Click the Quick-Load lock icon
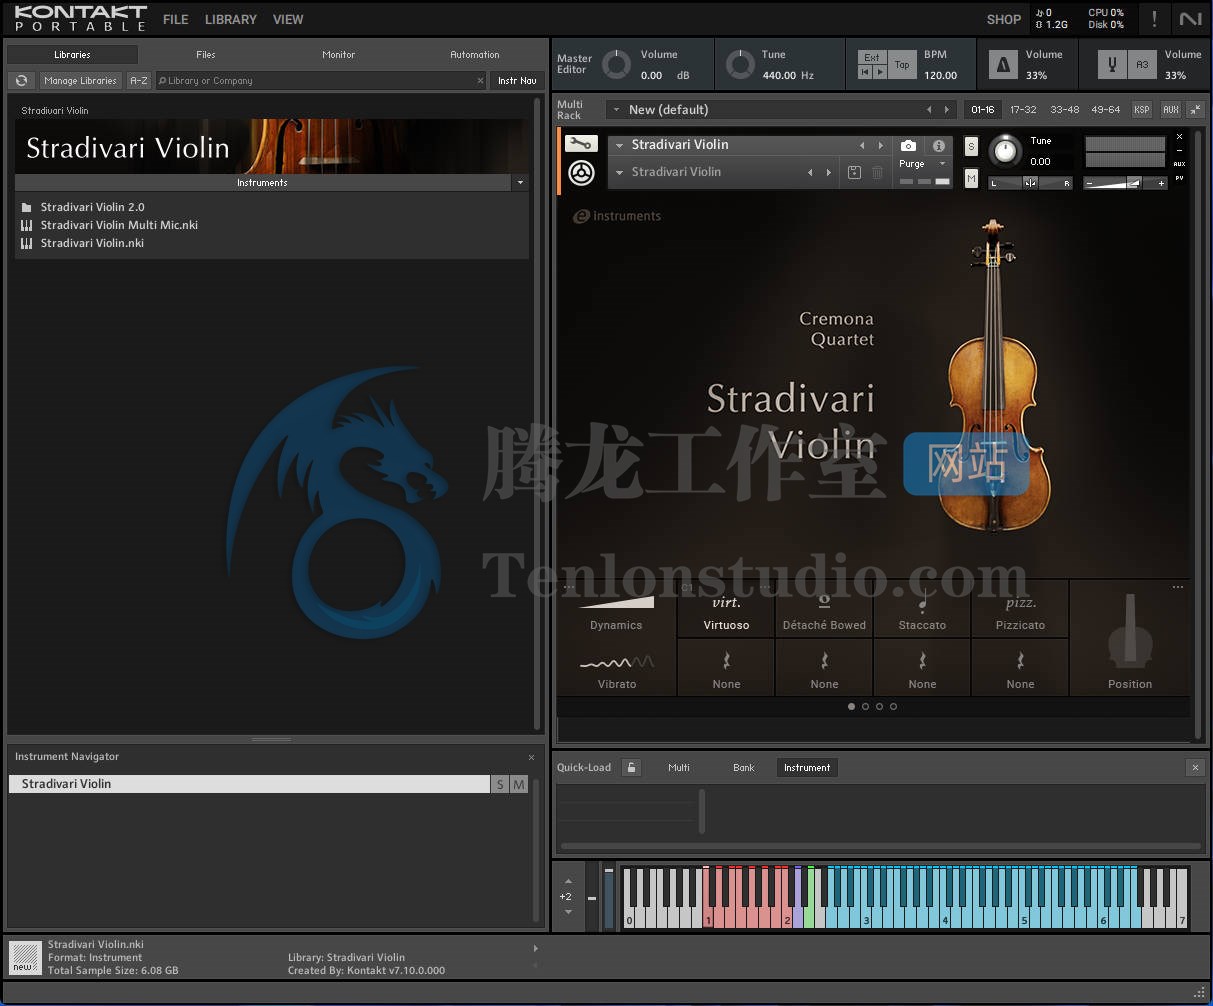Screen dimensions: 1213x1006 tap(631, 767)
